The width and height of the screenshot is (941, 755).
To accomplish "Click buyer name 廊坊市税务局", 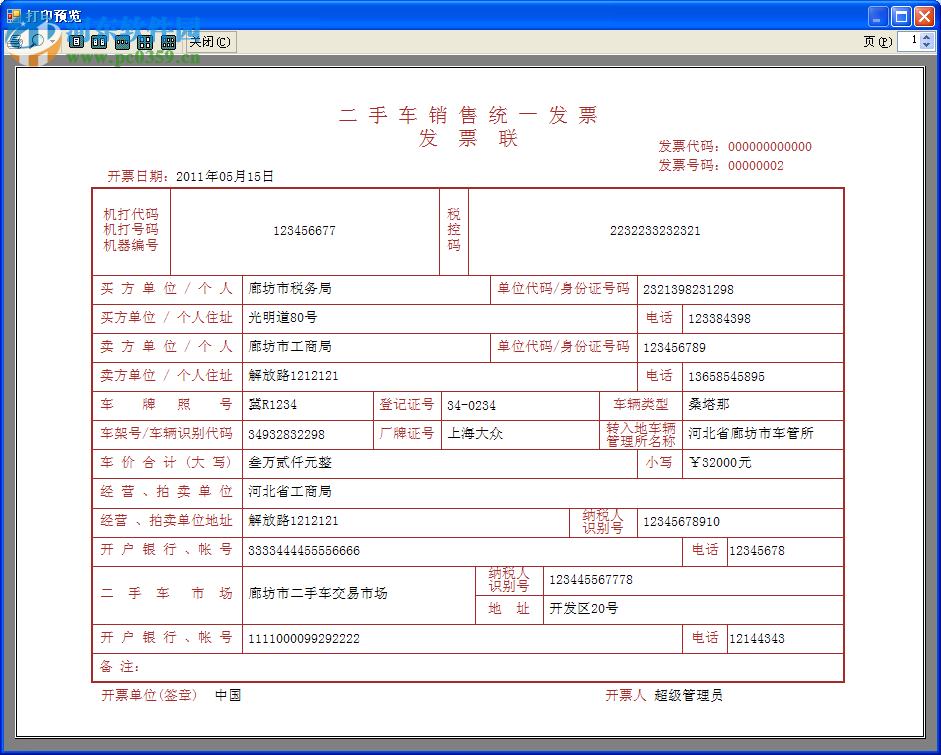I will [290, 289].
